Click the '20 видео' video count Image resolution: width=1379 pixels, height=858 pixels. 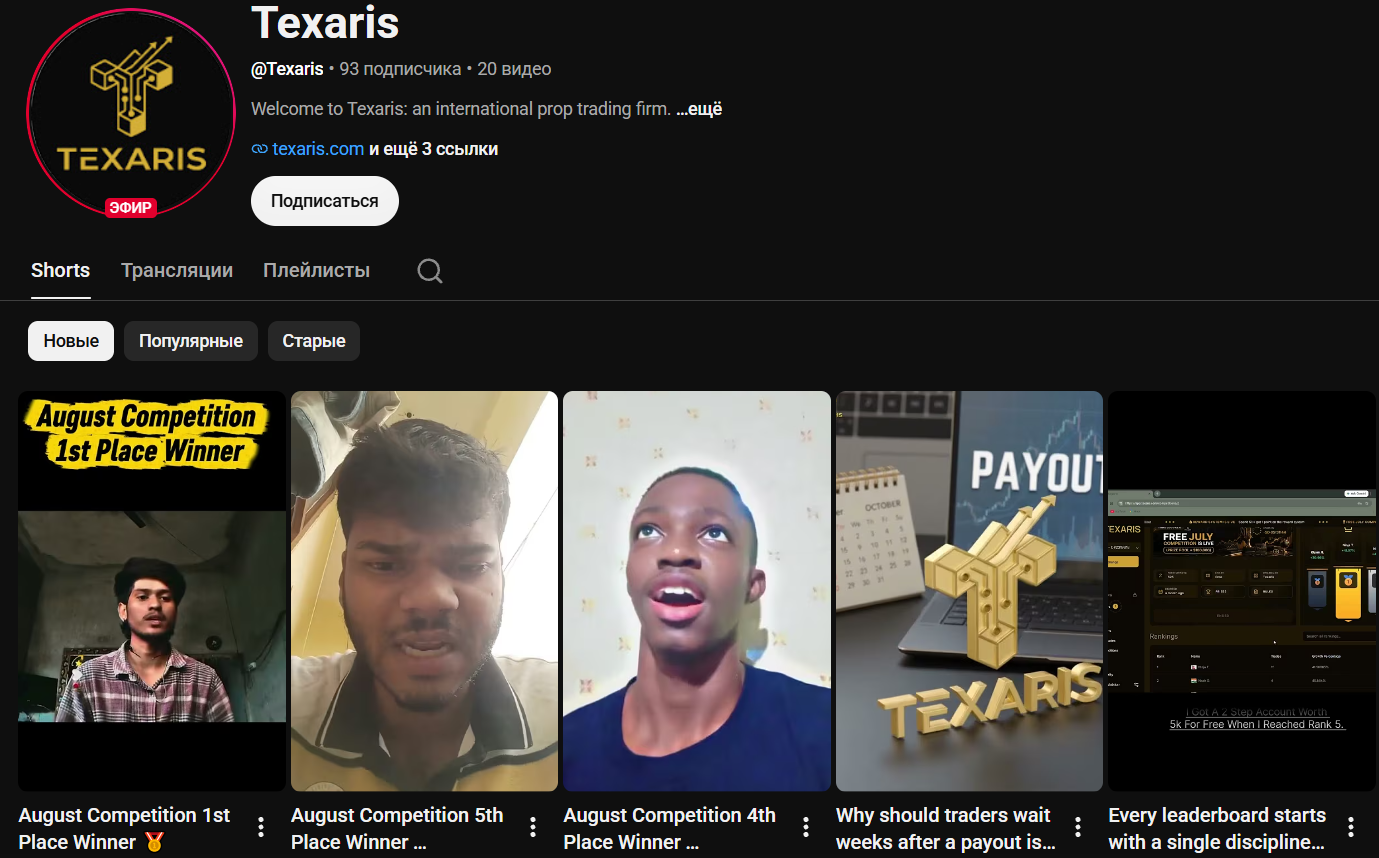pyautogui.click(x=514, y=69)
